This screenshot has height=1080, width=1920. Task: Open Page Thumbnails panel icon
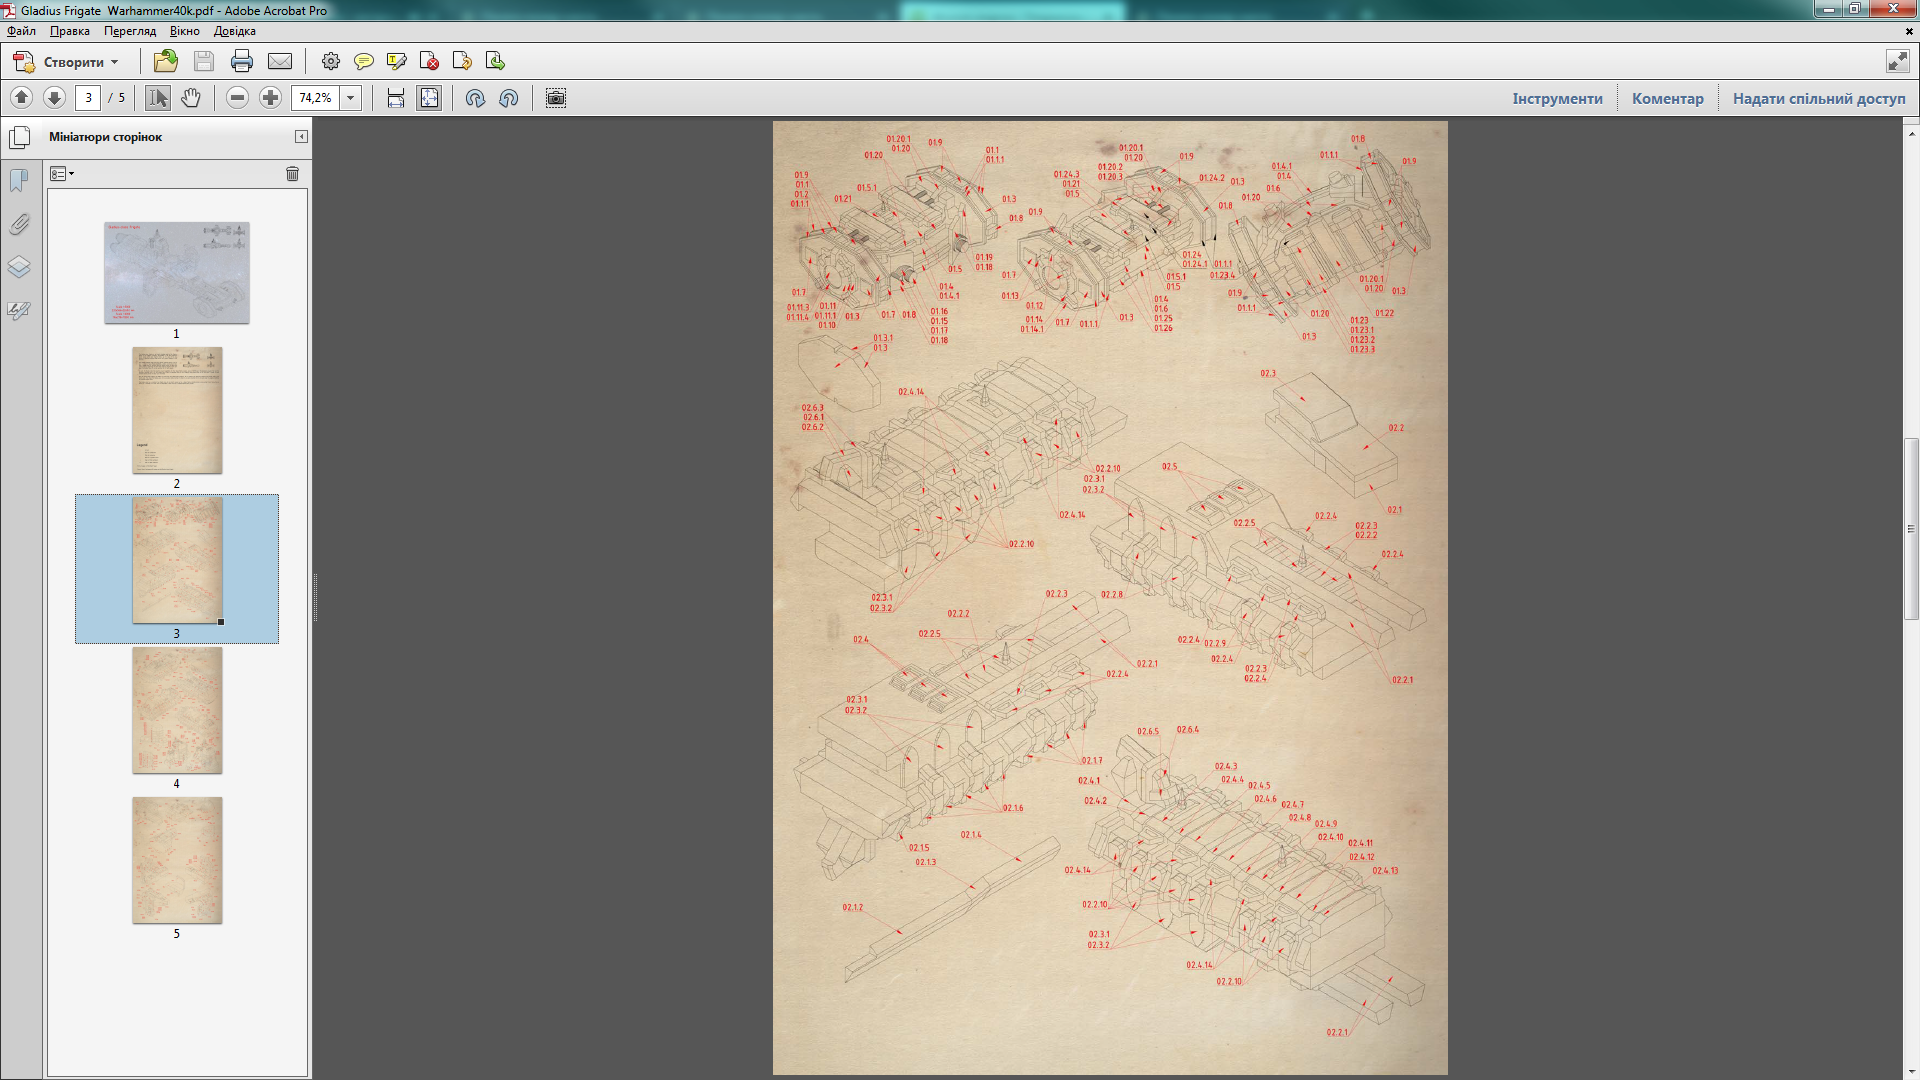[x=19, y=137]
